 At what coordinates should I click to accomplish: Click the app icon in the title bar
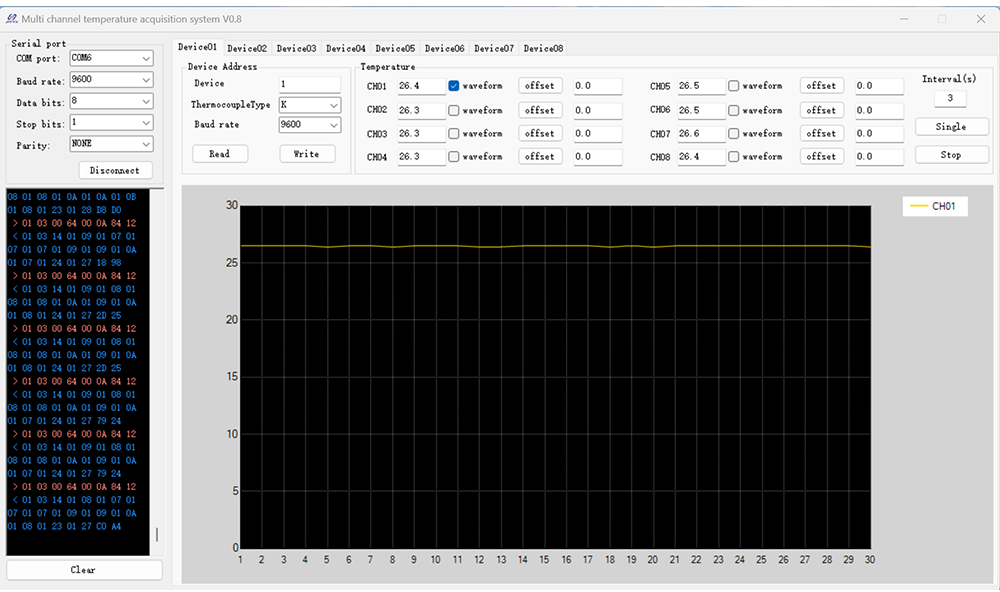(x=13, y=18)
